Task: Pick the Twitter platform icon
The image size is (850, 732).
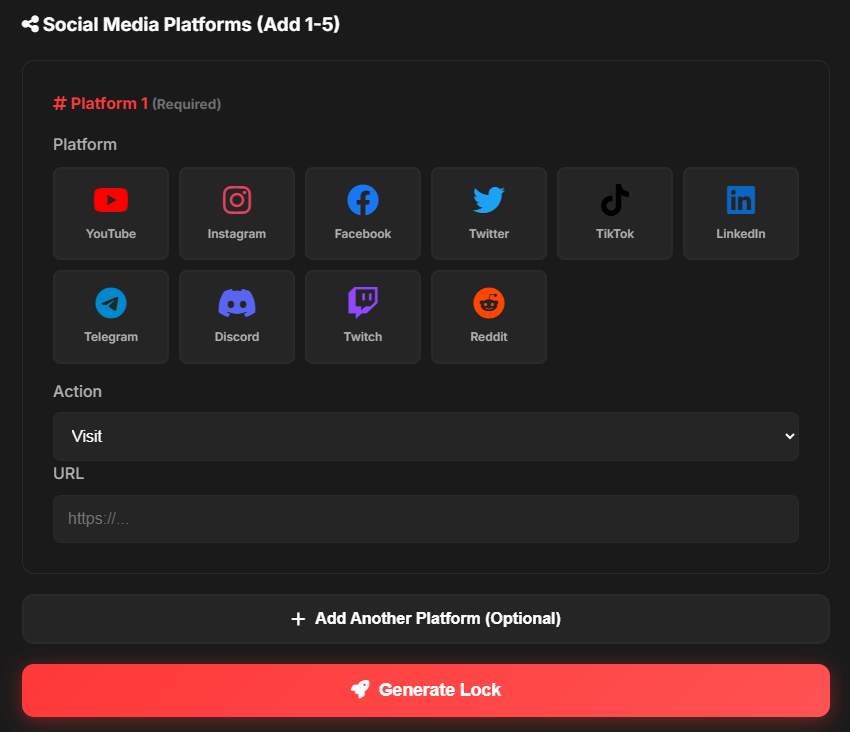Action: tap(488, 213)
